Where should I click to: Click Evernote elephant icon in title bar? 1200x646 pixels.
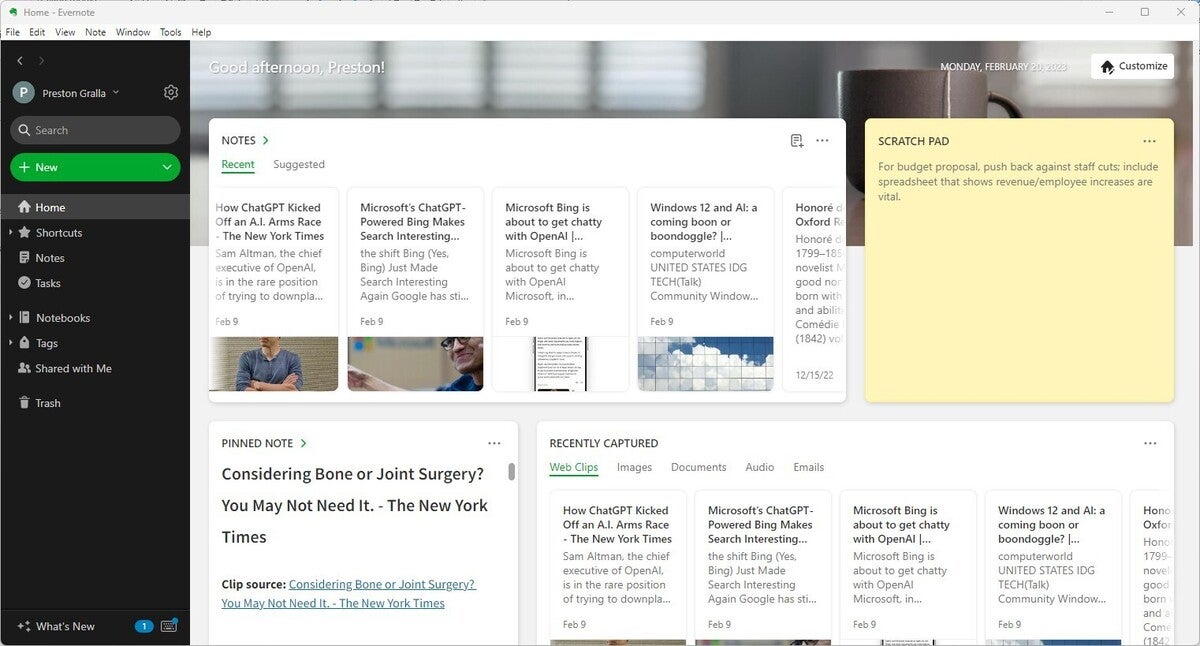click(11, 12)
